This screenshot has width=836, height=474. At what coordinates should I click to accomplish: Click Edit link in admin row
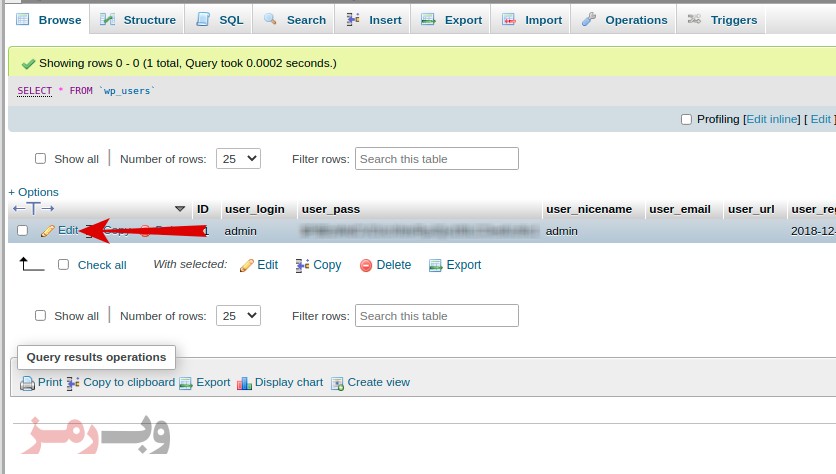pos(68,230)
